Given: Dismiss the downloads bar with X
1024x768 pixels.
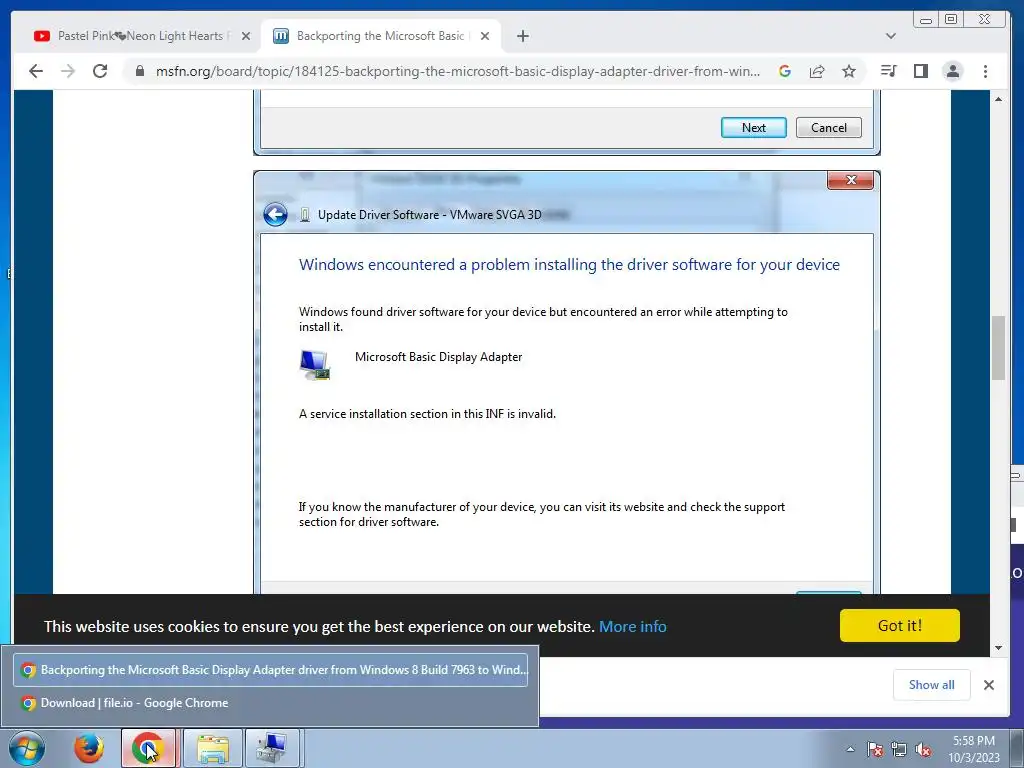Looking at the screenshot, I should [x=989, y=684].
